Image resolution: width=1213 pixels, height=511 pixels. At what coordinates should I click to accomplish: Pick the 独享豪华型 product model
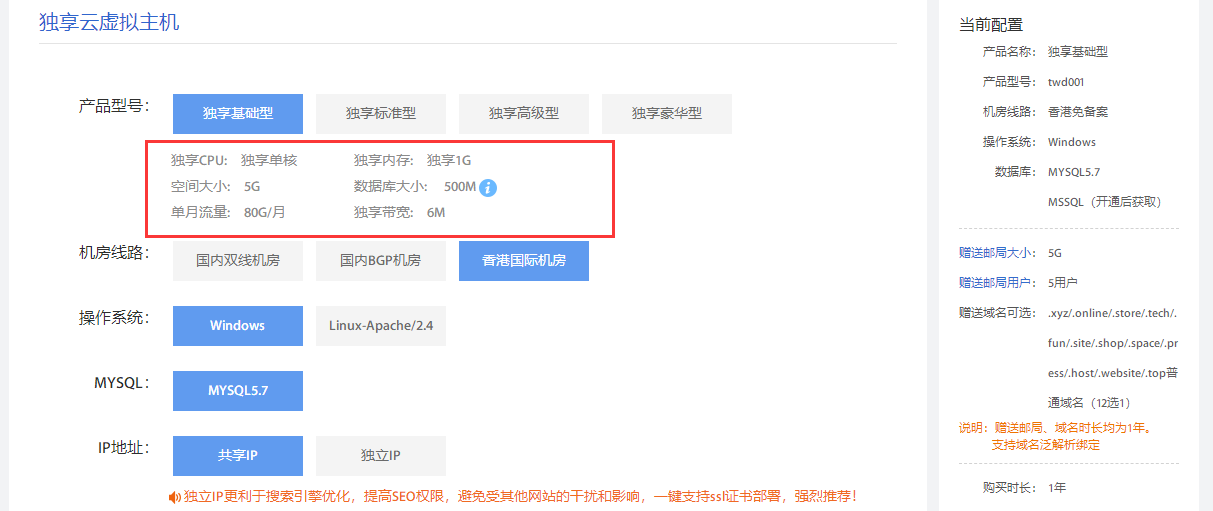point(667,114)
